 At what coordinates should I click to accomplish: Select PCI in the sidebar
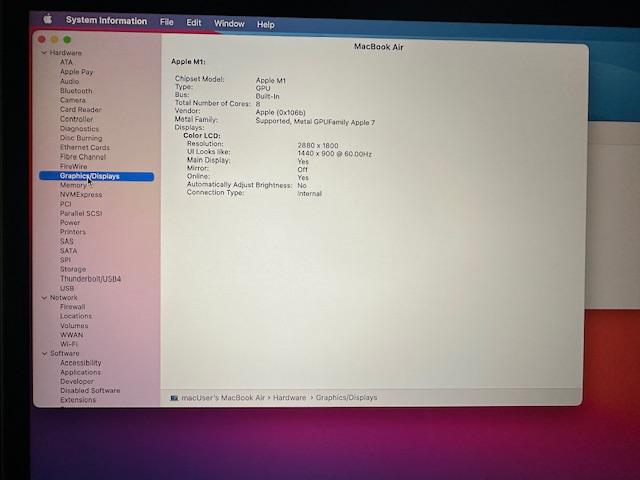coord(65,204)
